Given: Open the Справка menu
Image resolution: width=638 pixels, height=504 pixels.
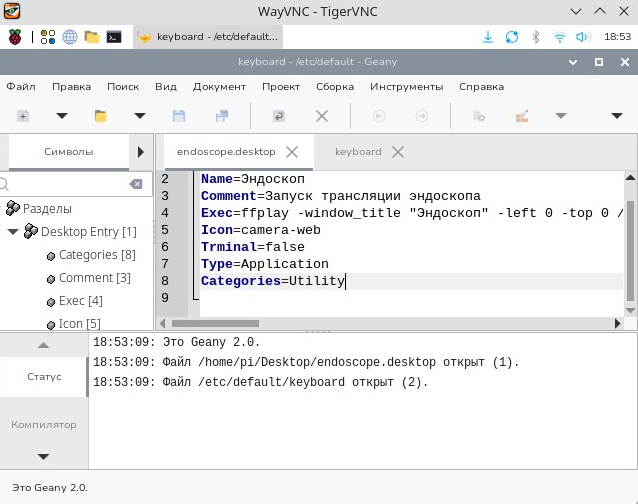Looking at the screenshot, I should pyautogui.click(x=481, y=87).
